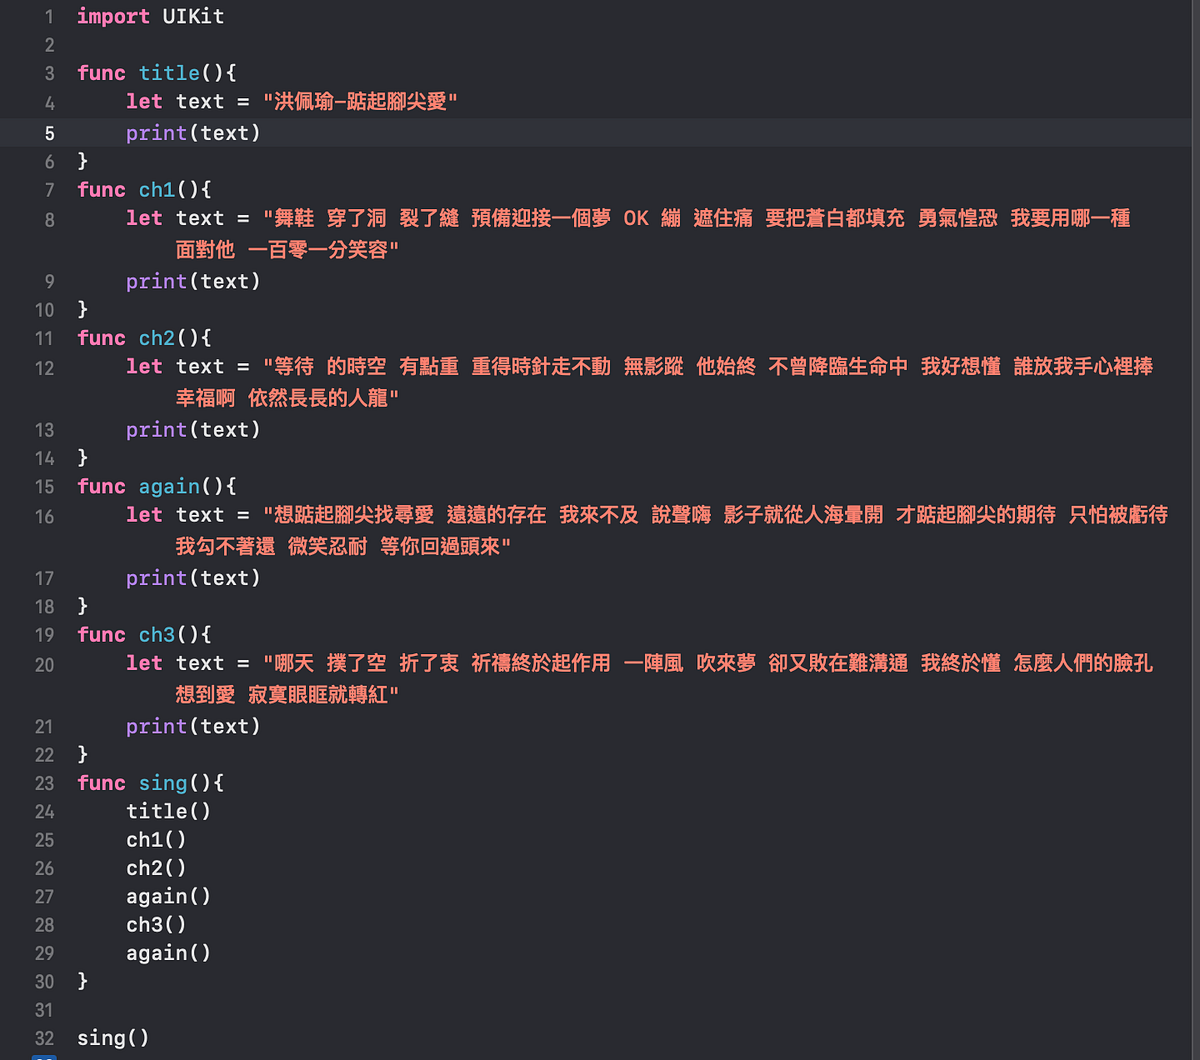Click the import UIKit statement on line 1
The width and height of the screenshot is (1200, 1060).
150,16
